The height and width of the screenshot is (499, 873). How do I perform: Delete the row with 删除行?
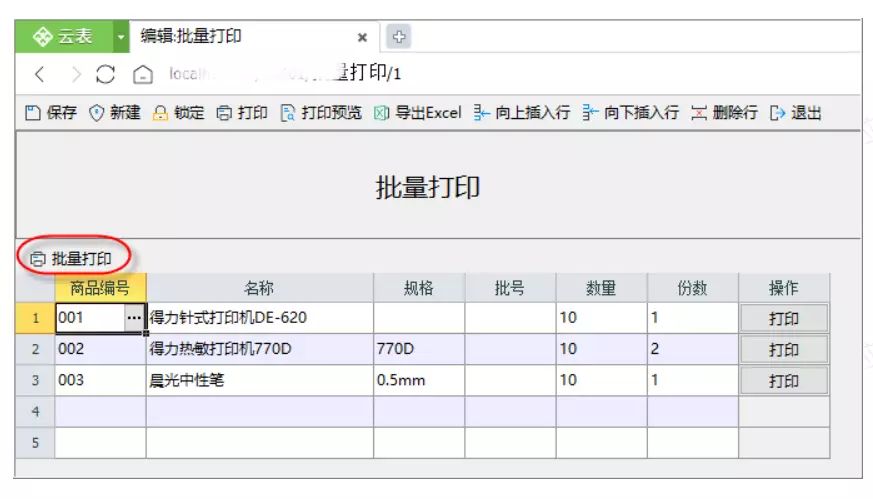pyautogui.click(x=724, y=113)
